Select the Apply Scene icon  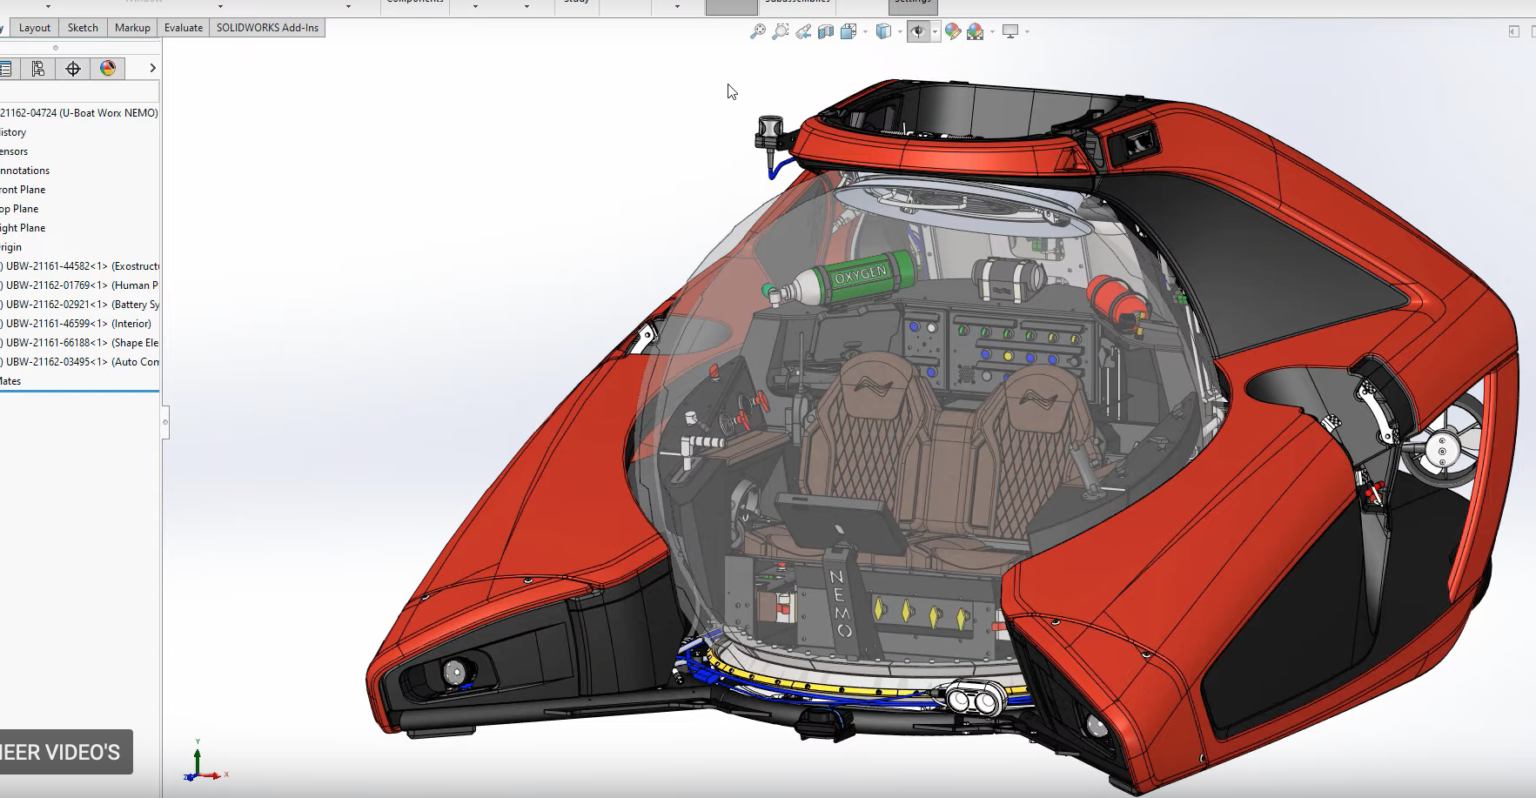[973, 31]
